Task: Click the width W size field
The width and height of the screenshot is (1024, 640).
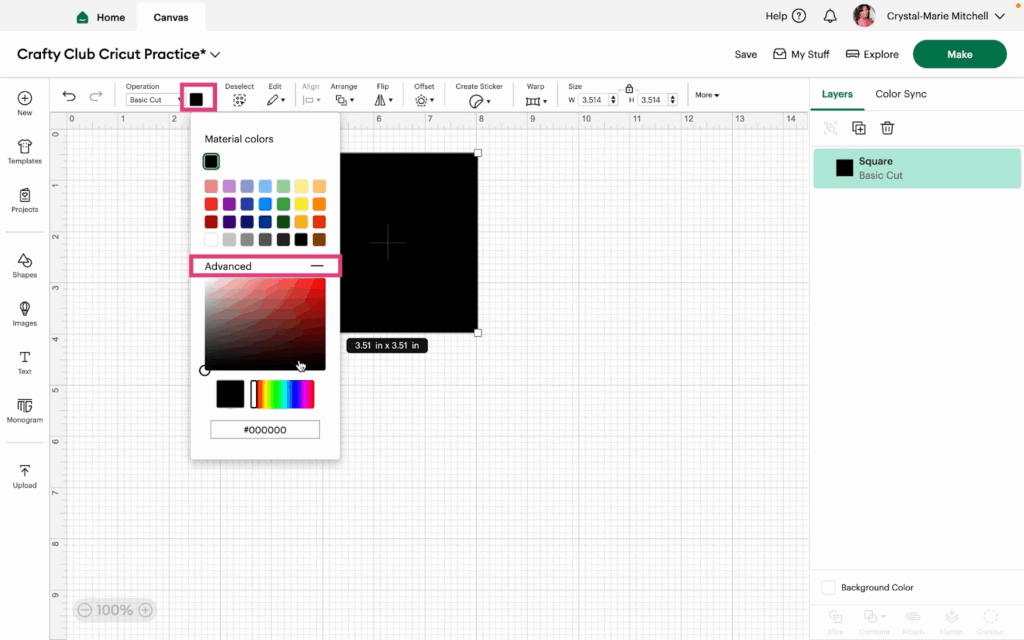Action: pos(593,100)
